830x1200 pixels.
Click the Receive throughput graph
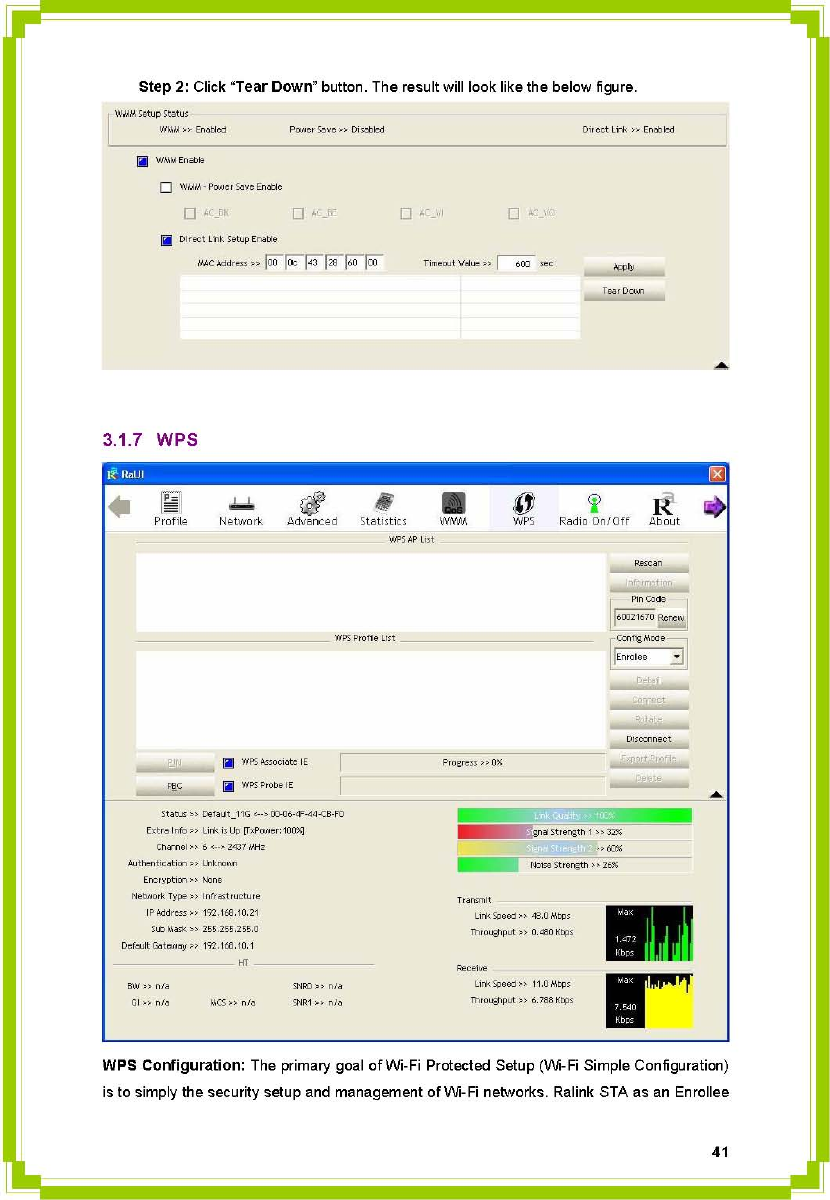(x=649, y=1000)
